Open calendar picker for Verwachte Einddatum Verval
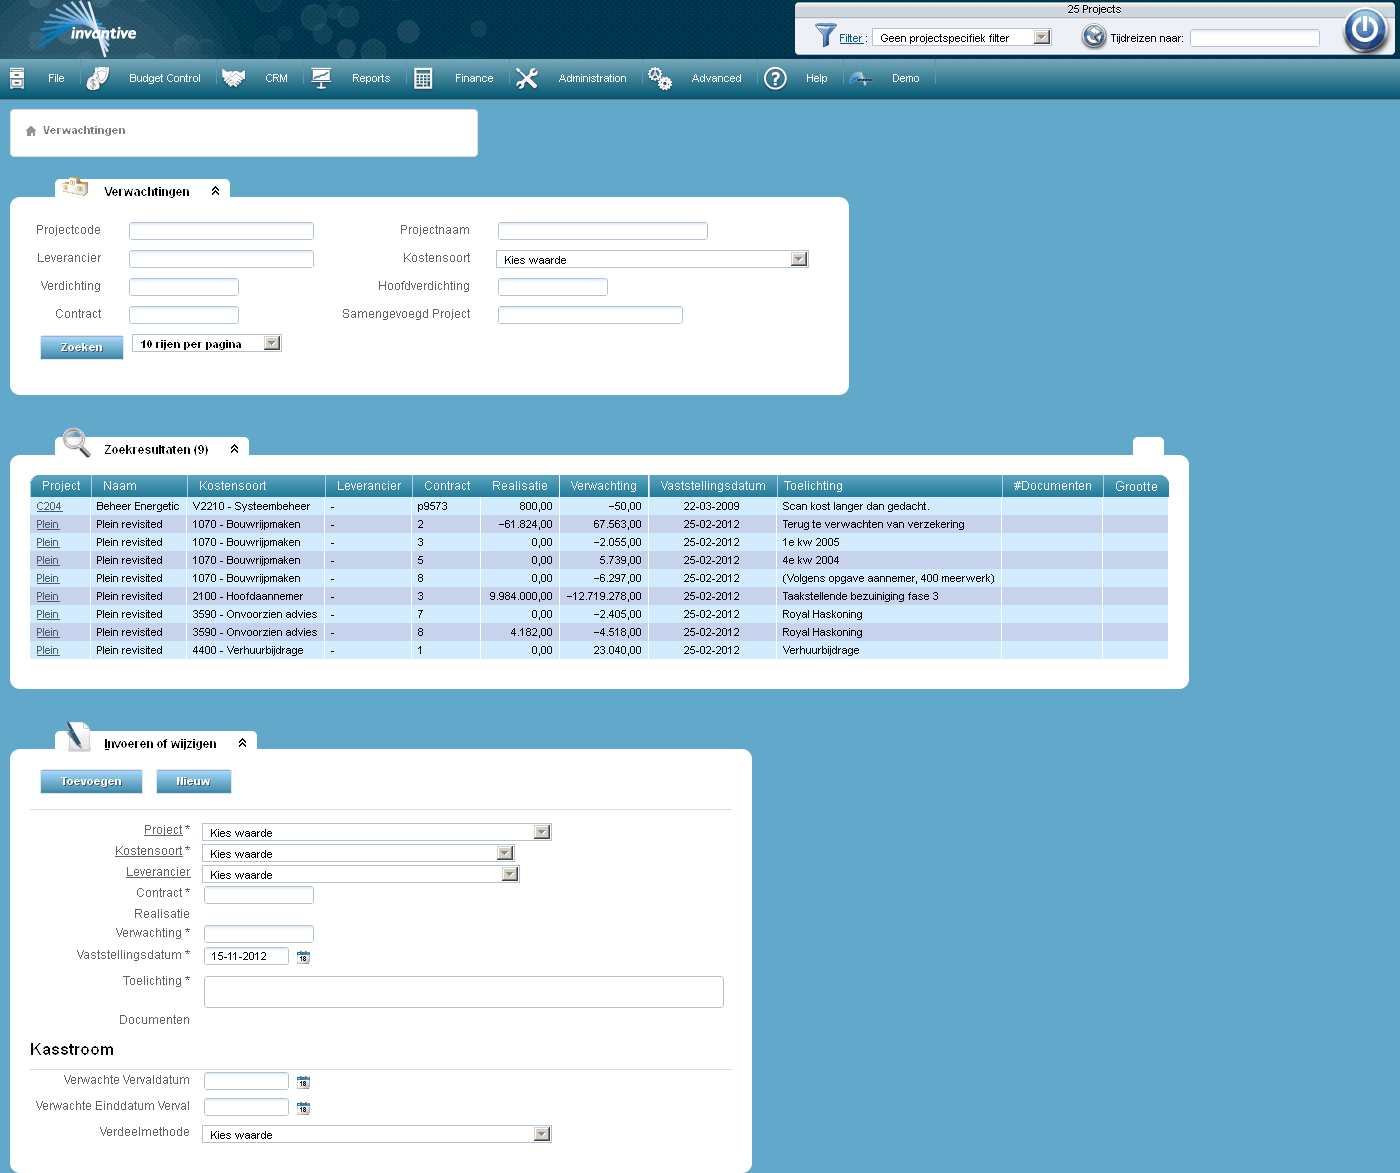The image size is (1400, 1173). coord(304,1108)
